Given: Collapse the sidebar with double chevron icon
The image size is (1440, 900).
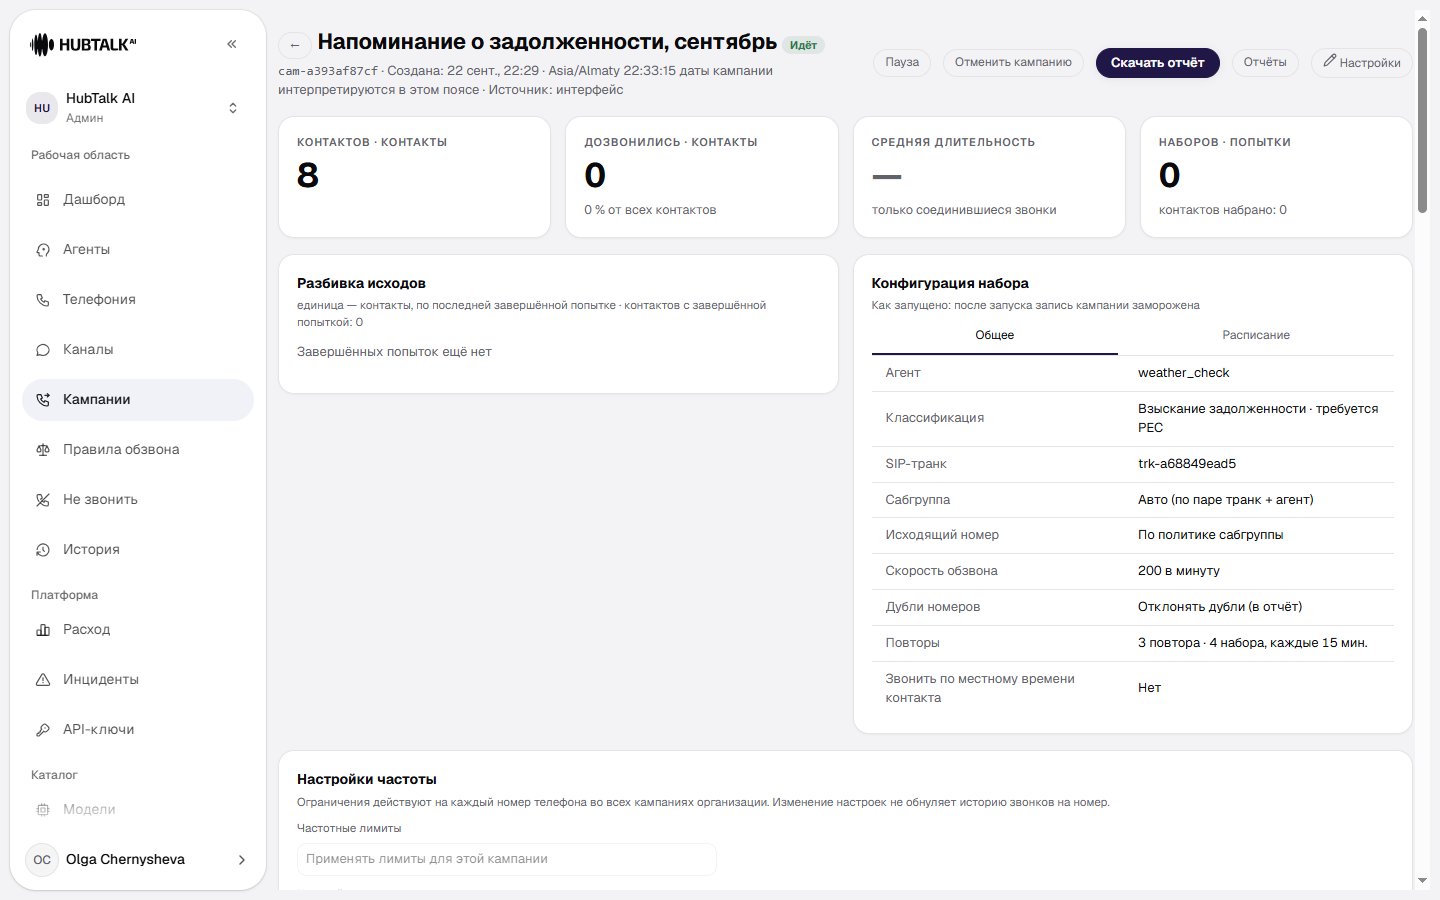Looking at the screenshot, I should click(232, 44).
